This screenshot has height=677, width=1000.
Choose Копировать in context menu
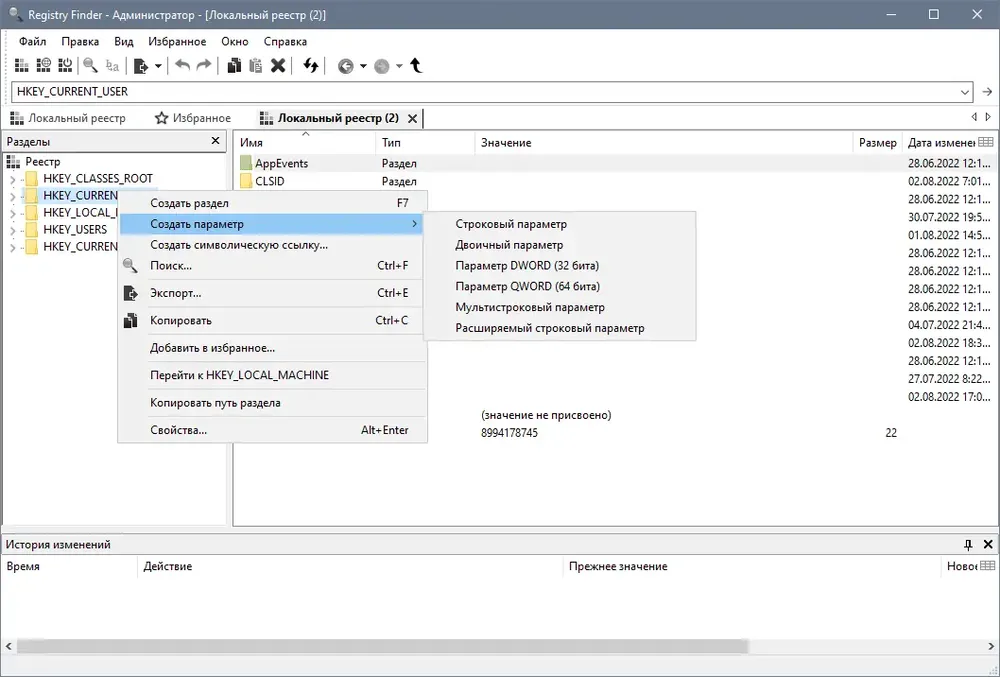(x=272, y=321)
